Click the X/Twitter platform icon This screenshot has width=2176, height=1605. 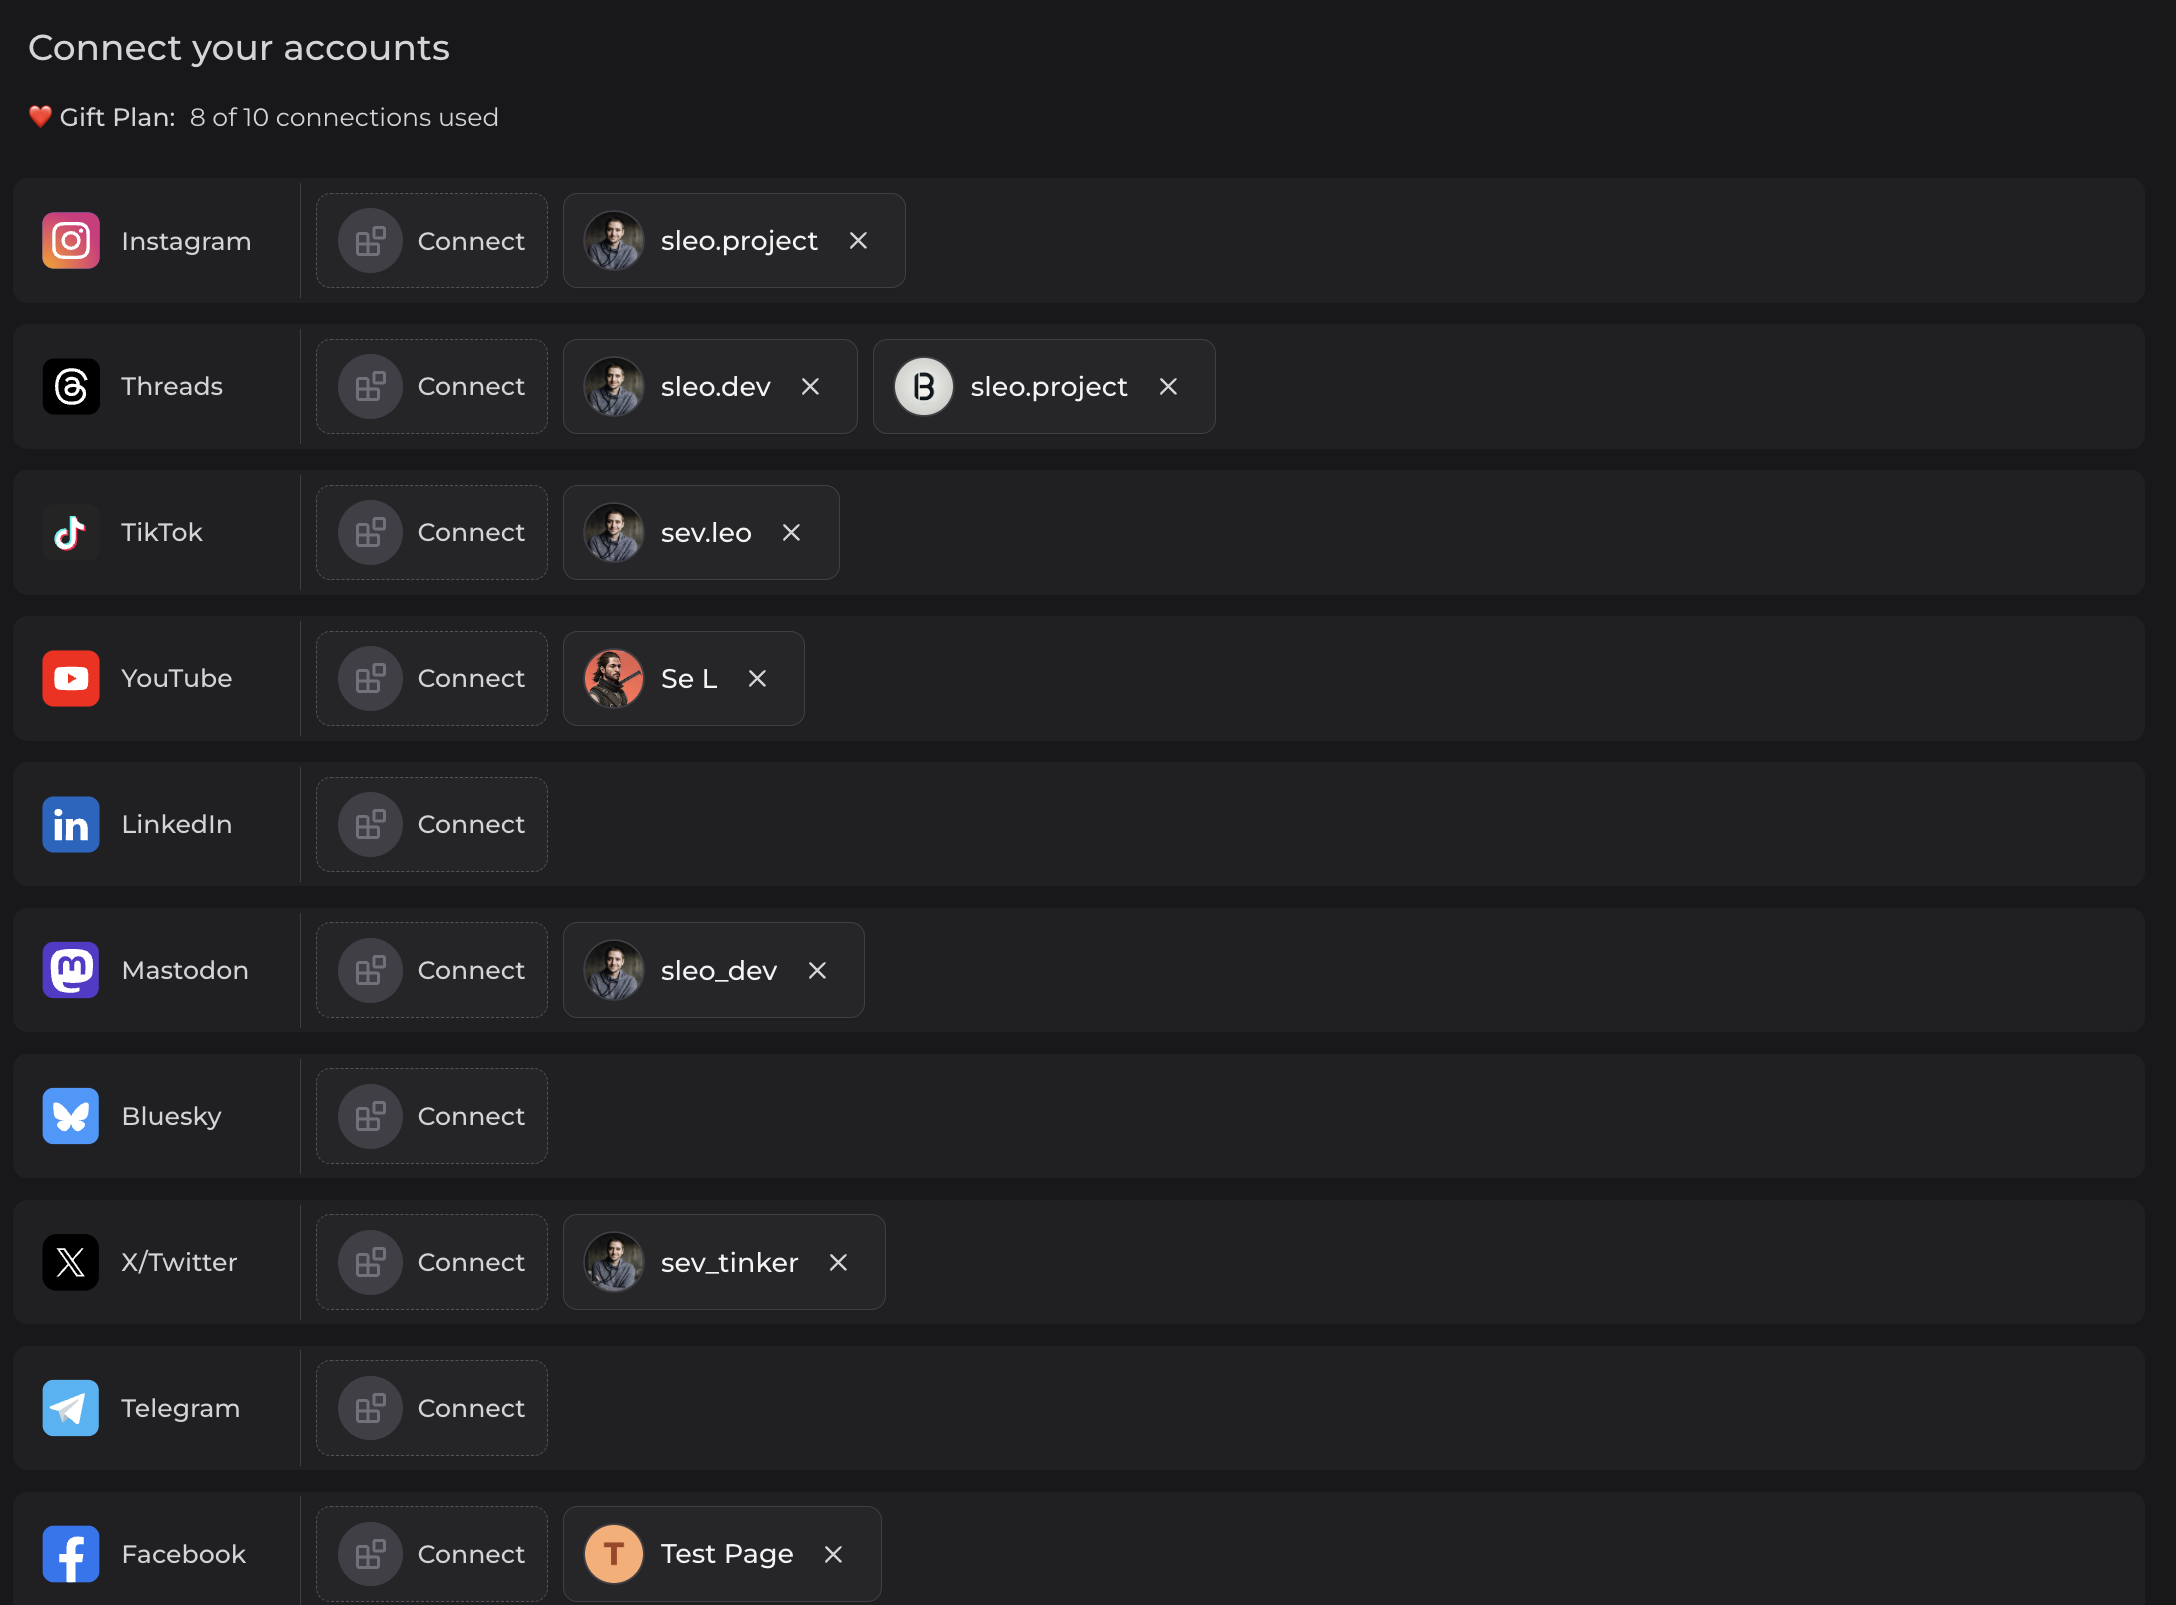coord(71,1262)
